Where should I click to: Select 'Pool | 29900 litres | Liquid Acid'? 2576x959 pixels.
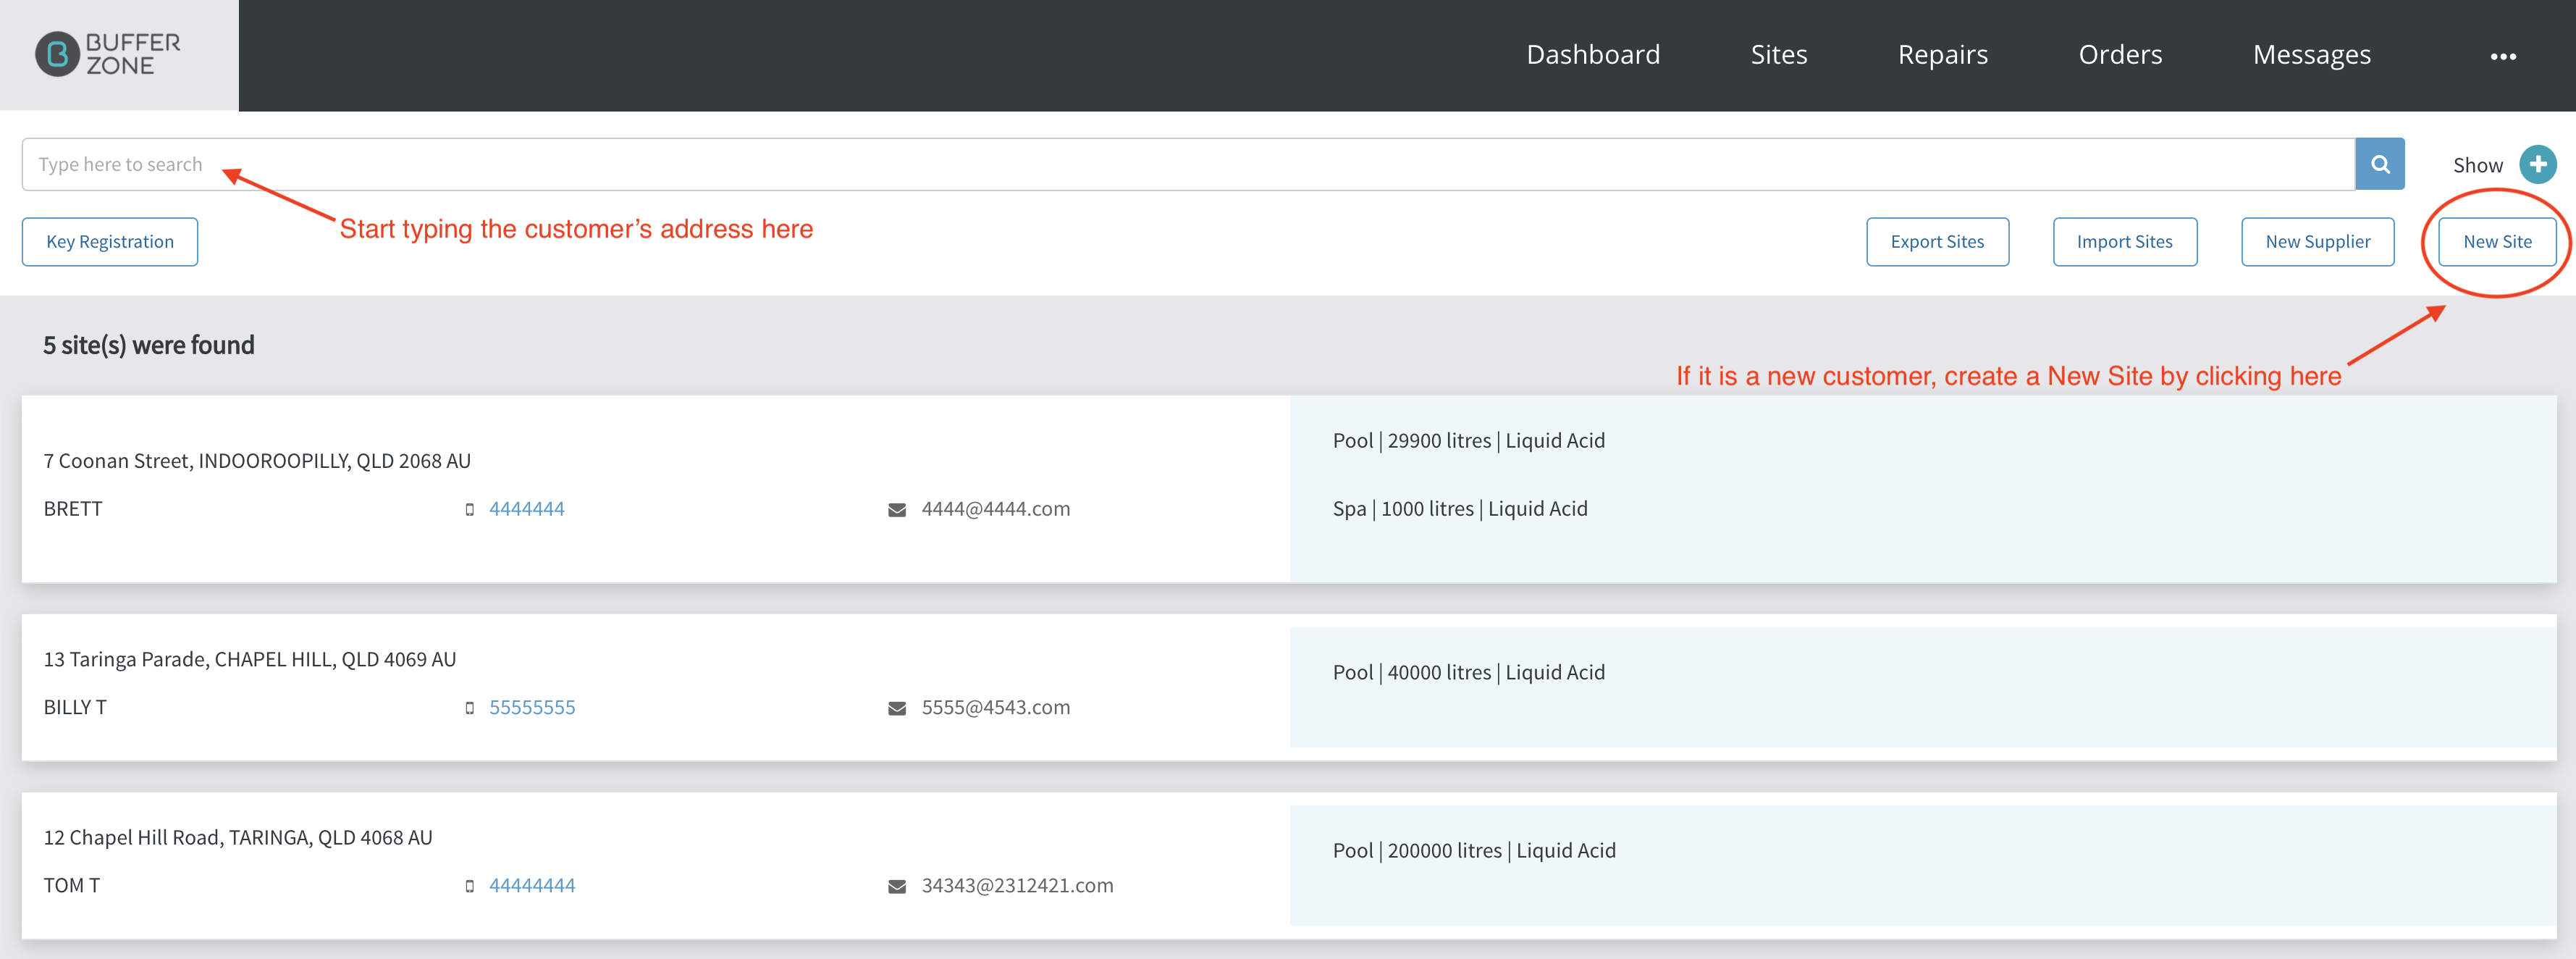[1468, 441]
